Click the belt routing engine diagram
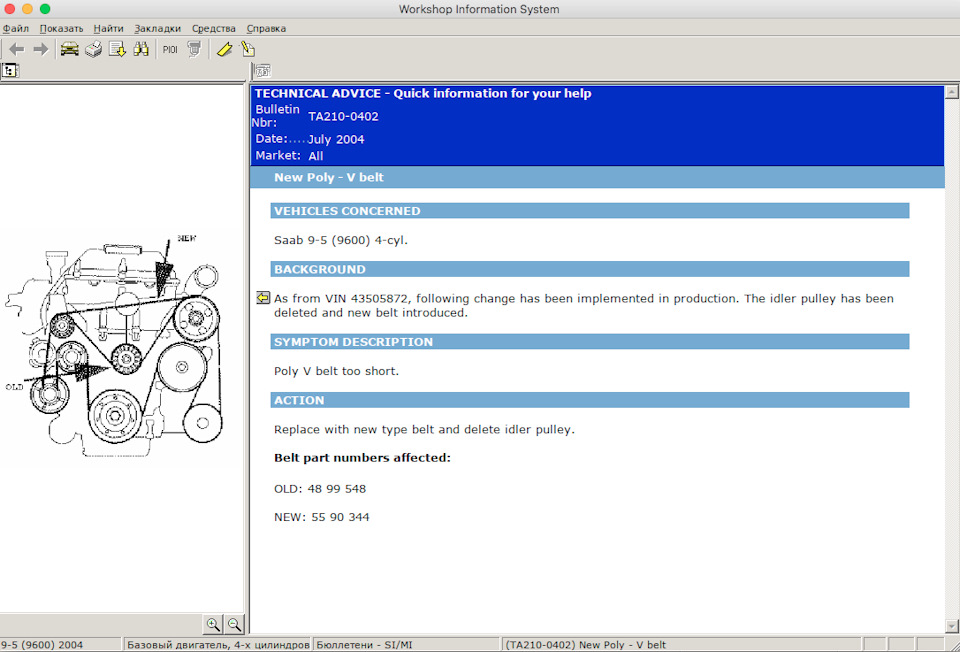 [x=114, y=346]
